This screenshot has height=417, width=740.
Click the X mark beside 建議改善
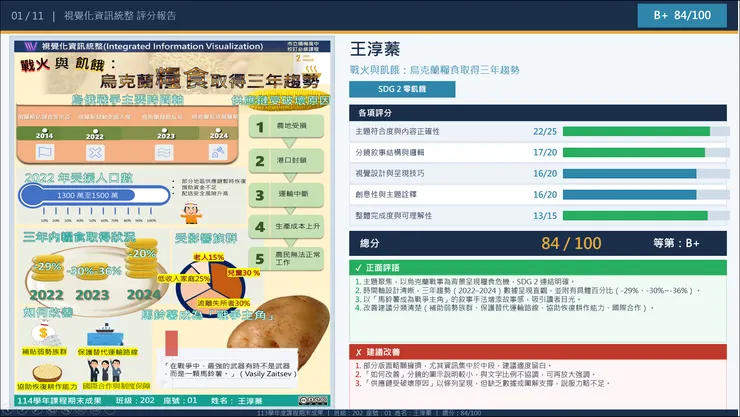pyautogui.click(x=358, y=352)
